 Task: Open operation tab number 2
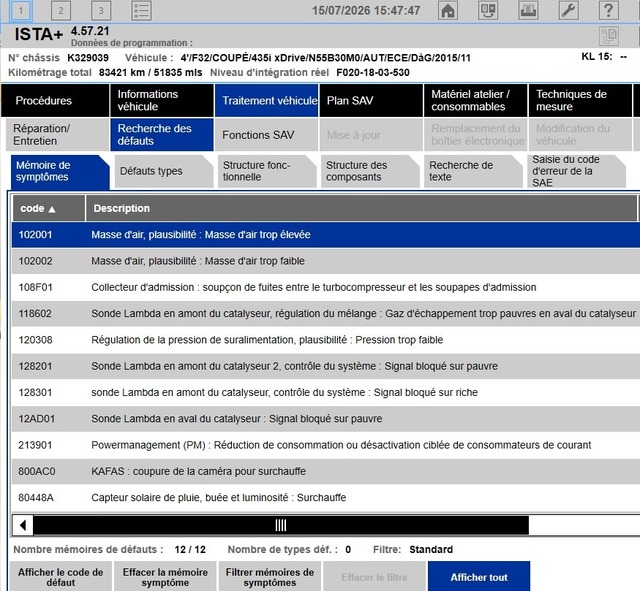(60, 10)
